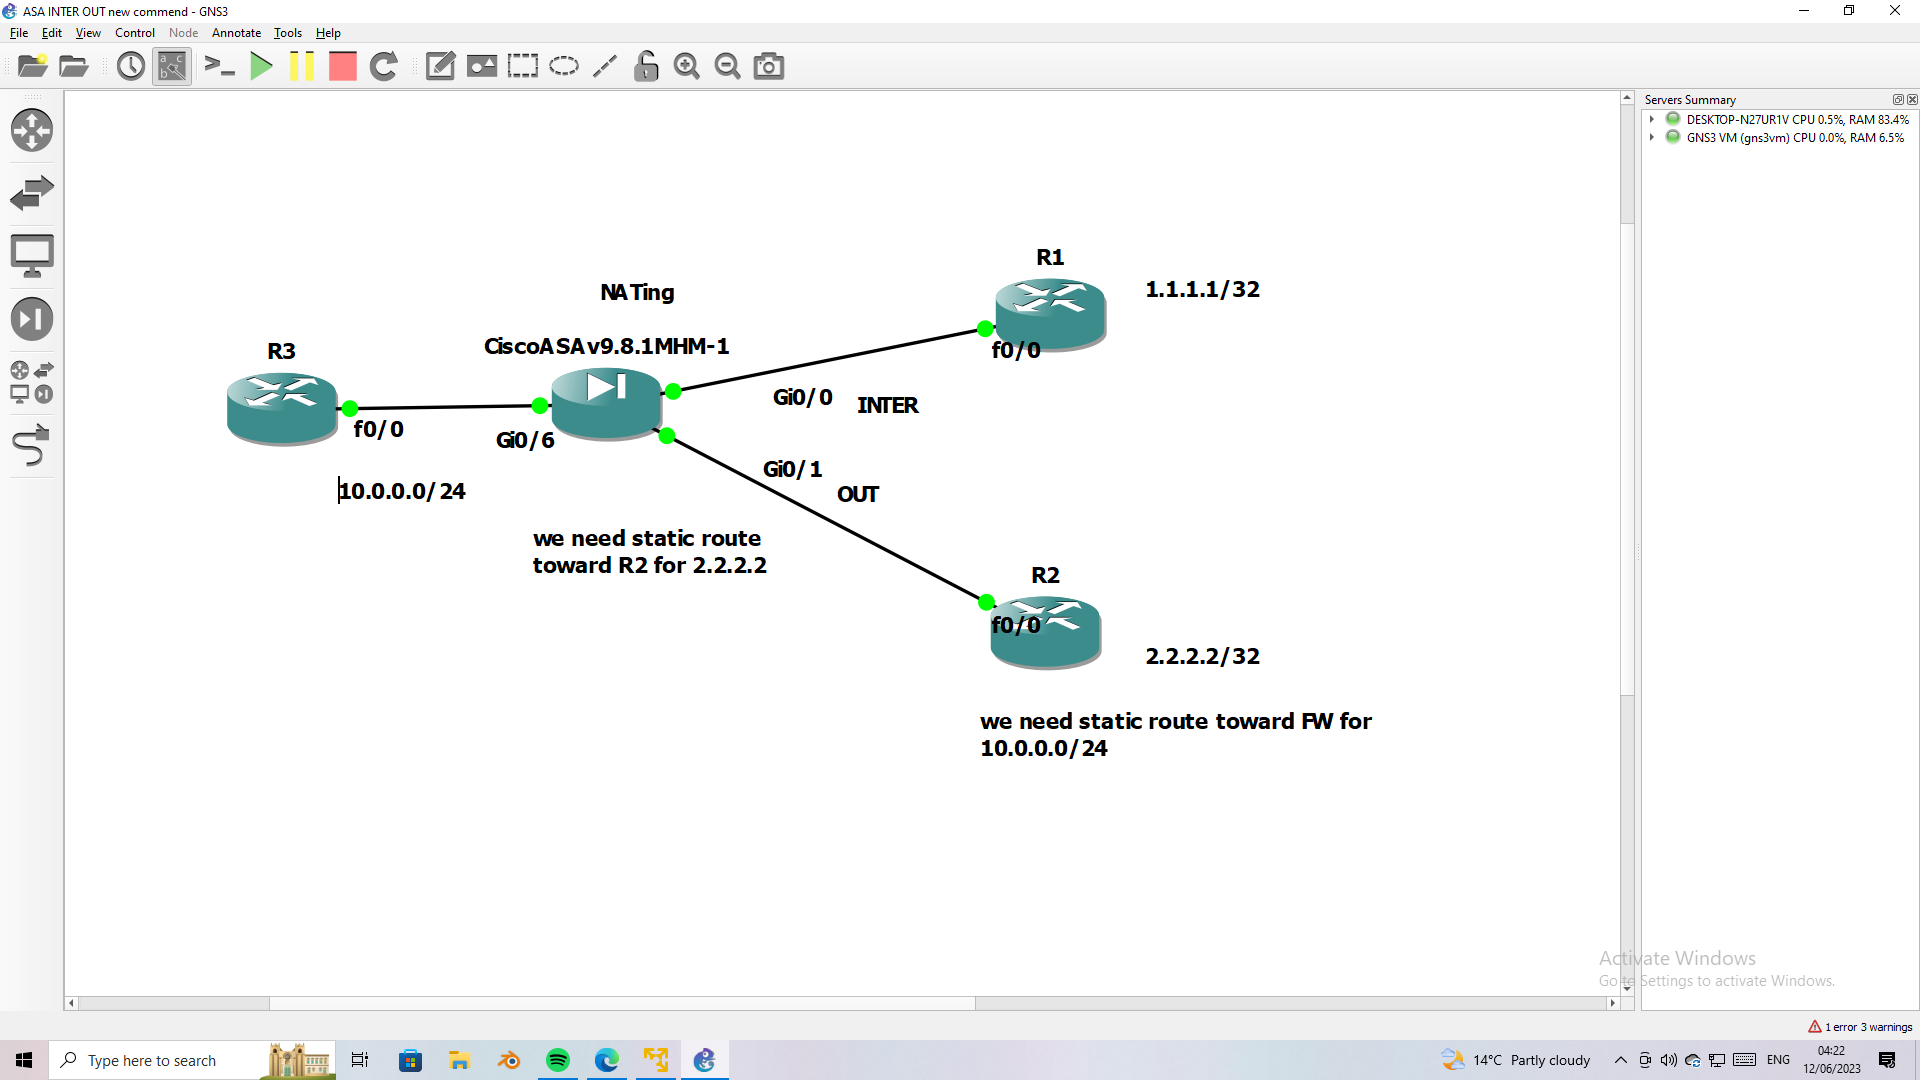Suspend all running nodes
The height and width of the screenshot is (1080, 1920).
(x=302, y=66)
